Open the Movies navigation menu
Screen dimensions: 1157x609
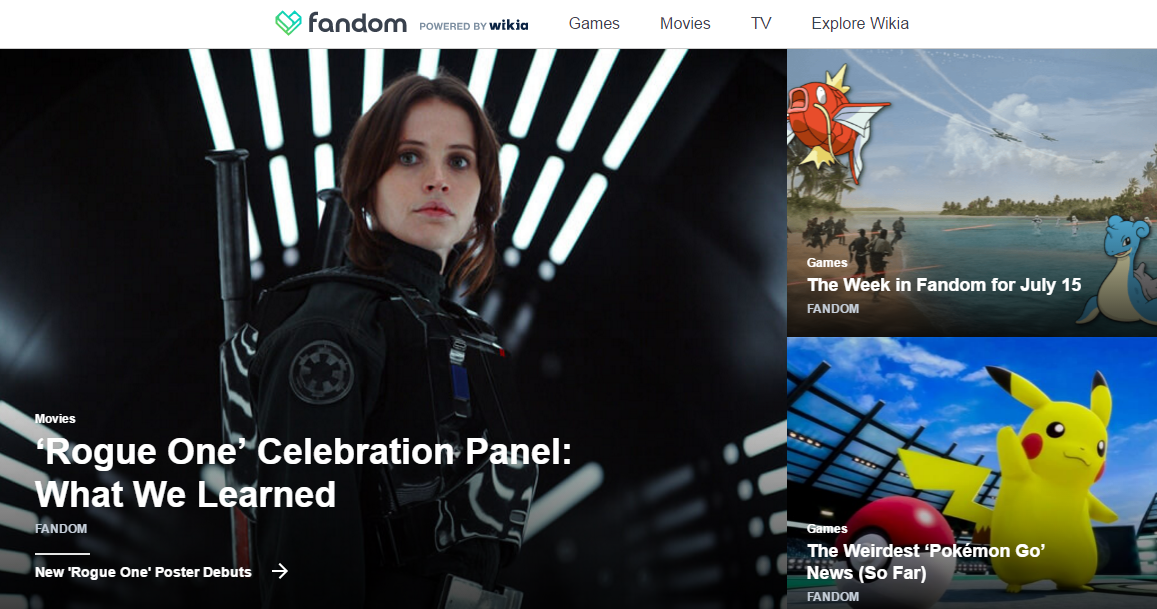(x=685, y=24)
